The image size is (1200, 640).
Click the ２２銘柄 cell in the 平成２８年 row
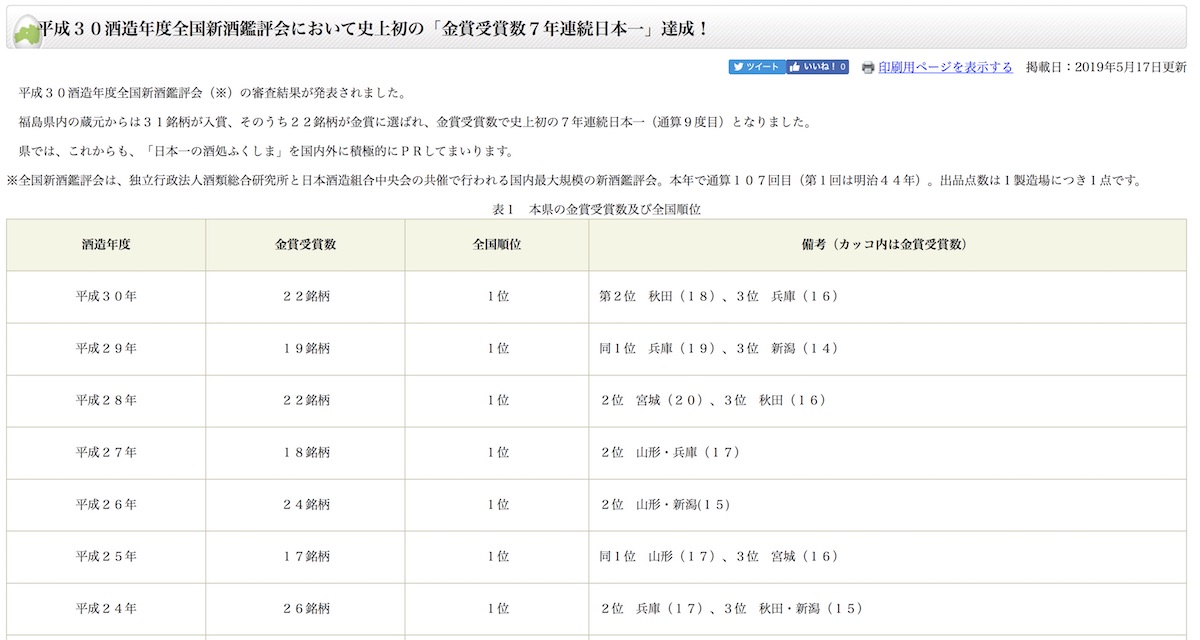pos(305,401)
